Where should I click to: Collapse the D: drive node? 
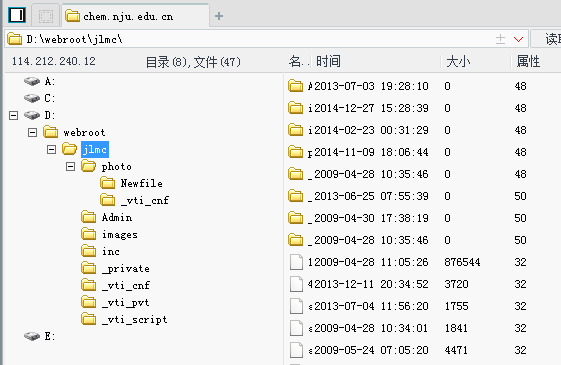click(14, 115)
